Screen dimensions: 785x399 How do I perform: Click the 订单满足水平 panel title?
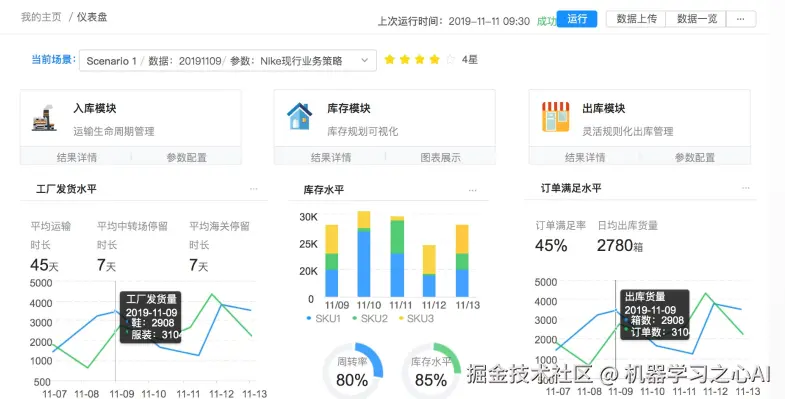click(571, 188)
